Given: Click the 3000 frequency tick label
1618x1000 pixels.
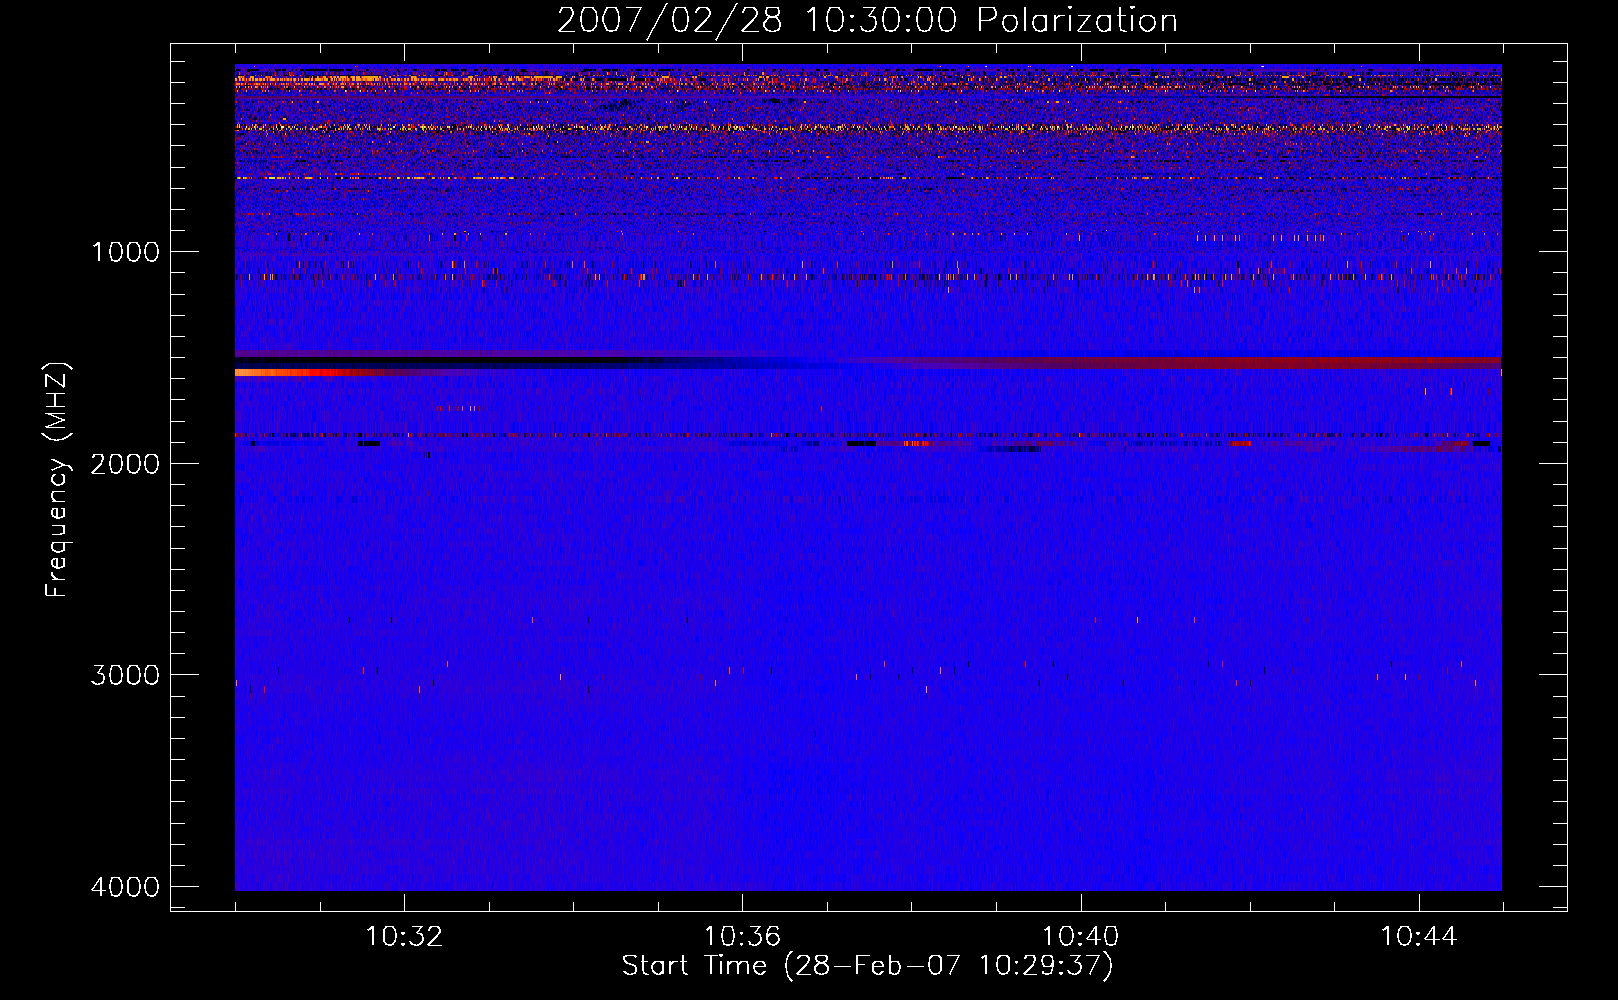Looking at the screenshot, I should [x=125, y=675].
